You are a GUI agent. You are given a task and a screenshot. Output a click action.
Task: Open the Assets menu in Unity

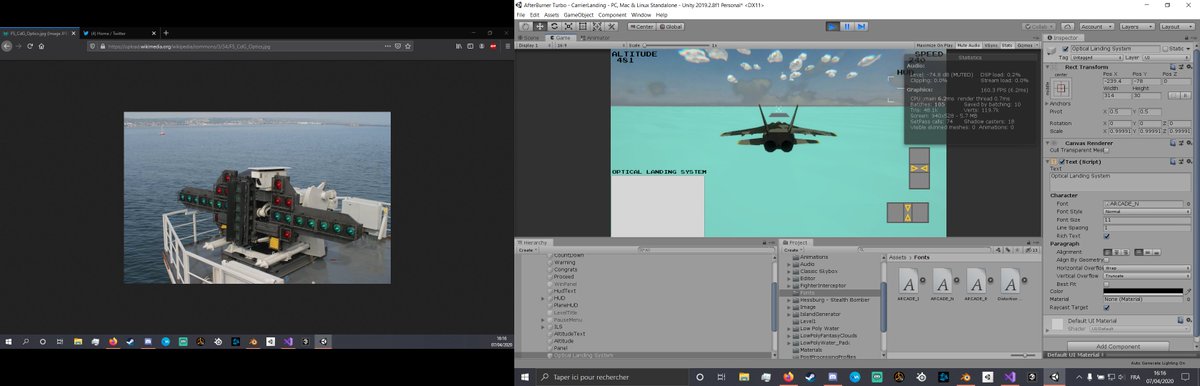click(x=552, y=15)
